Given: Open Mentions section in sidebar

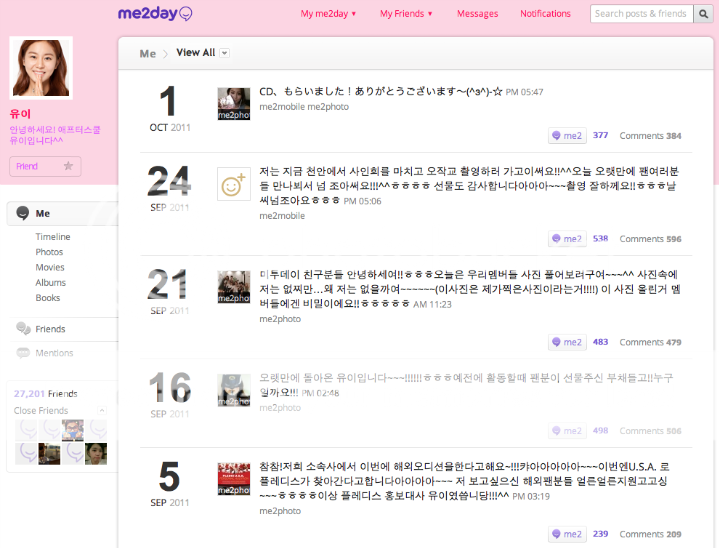Looking at the screenshot, I should pyautogui.click(x=54, y=353).
